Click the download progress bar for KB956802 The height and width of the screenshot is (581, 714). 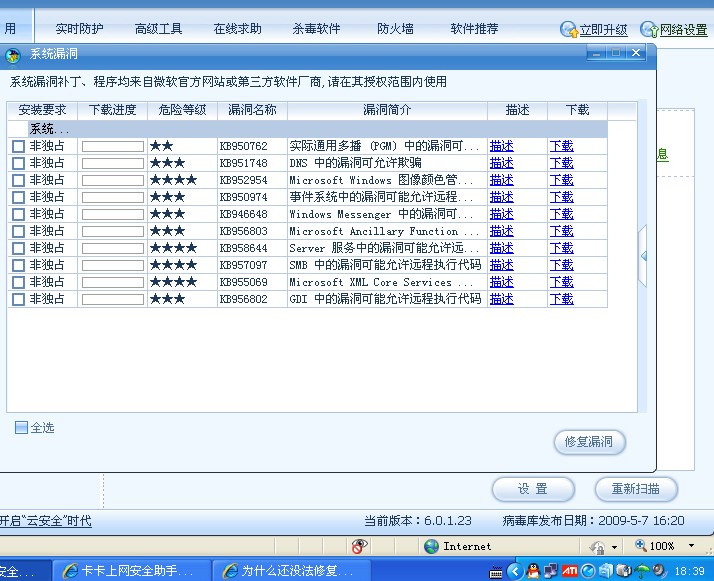tap(112, 299)
